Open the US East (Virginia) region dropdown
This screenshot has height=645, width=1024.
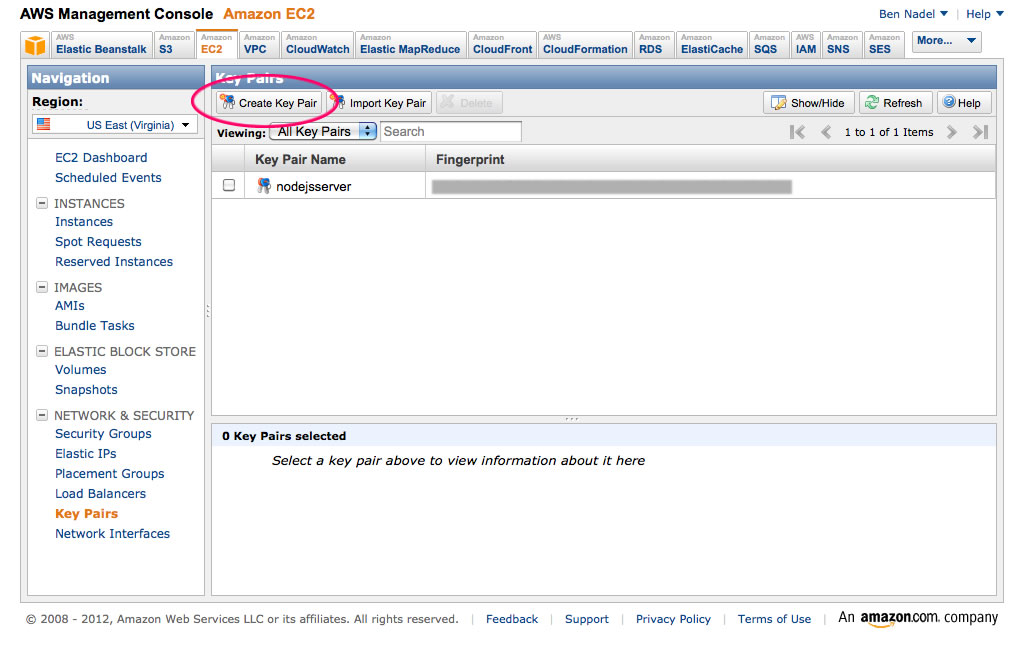click(114, 125)
